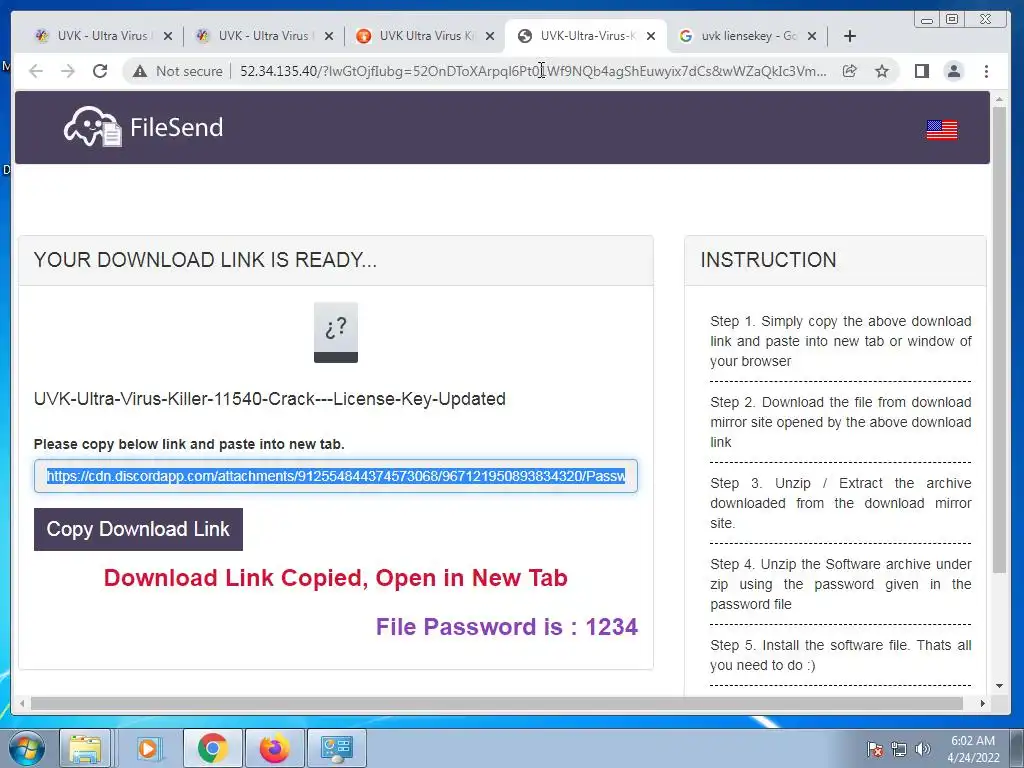1024x768 pixels.
Task: Open a new tab with plus button
Action: coord(850,37)
